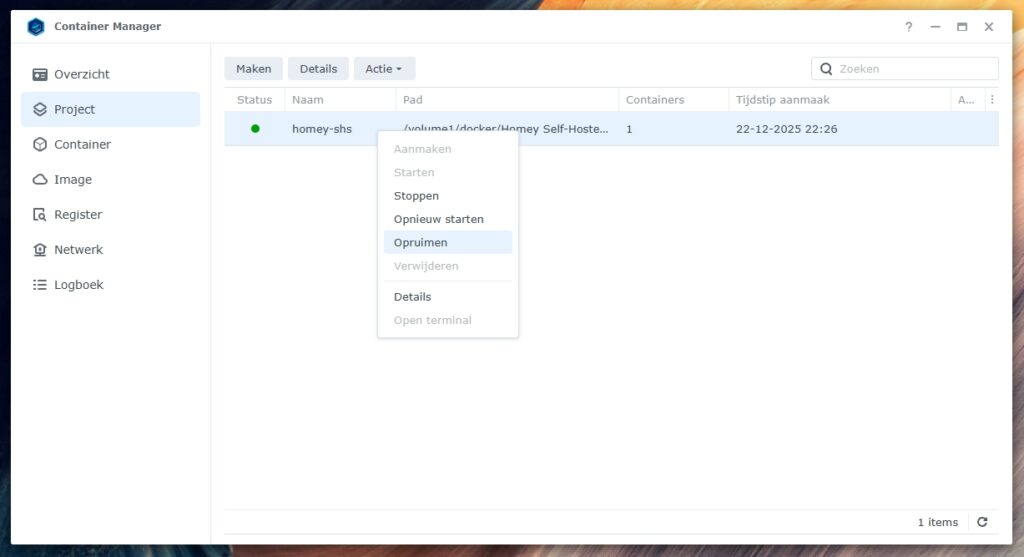The image size is (1024, 557).
Task: Click the refresh icon in the footer
Action: pos(982,522)
